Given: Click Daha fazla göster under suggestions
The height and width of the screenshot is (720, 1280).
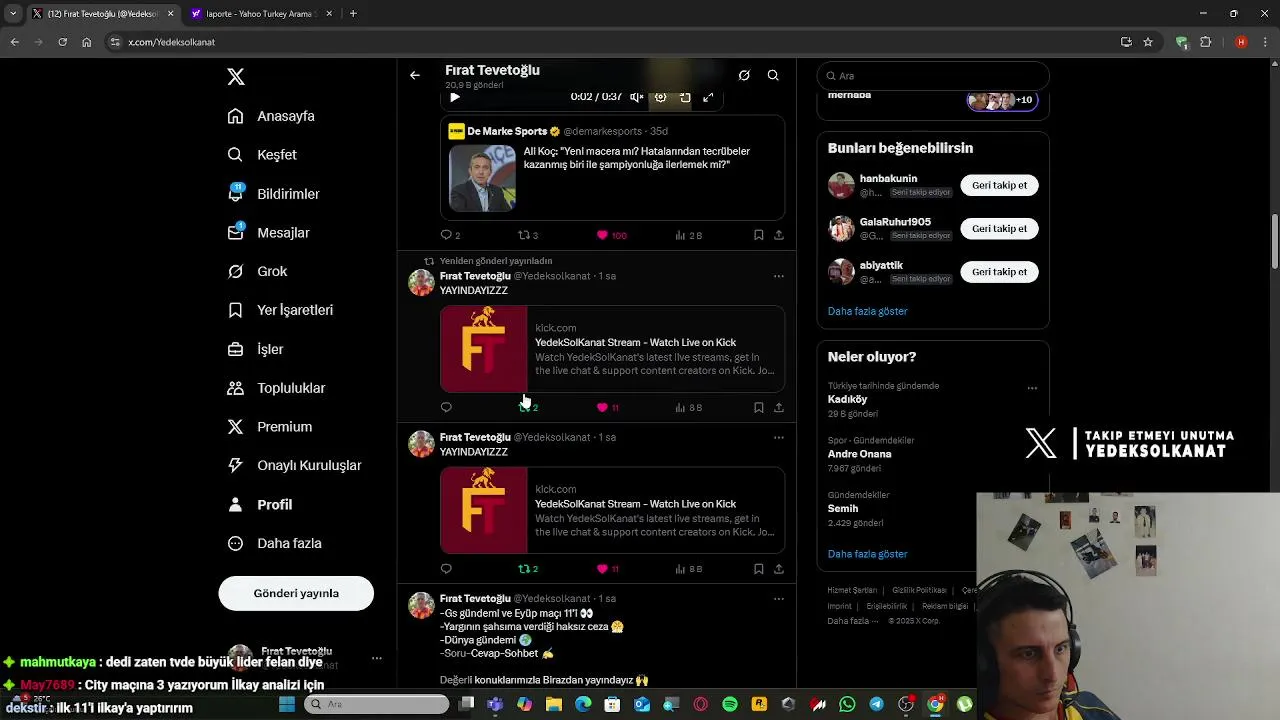Looking at the screenshot, I should point(867,311).
